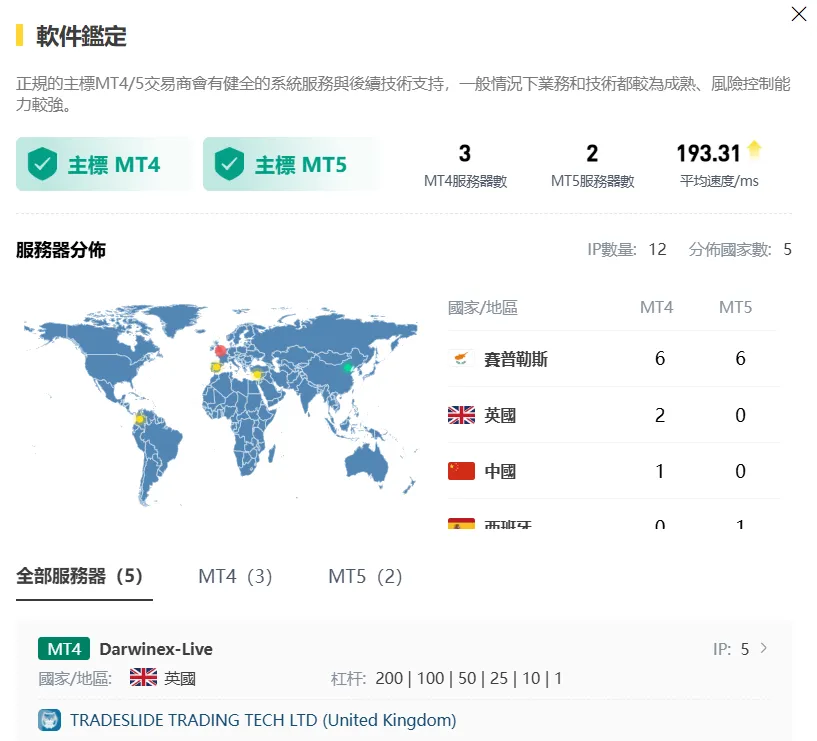Close the 軟件鑑定 dialog with X
This screenshot has height=741, width=817.
(x=798, y=14)
